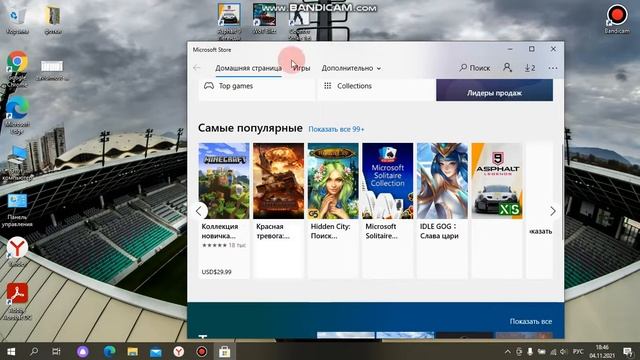This screenshot has height=360, width=640.
Task: Open the Recycle Bin on desktop
Action: point(17,20)
